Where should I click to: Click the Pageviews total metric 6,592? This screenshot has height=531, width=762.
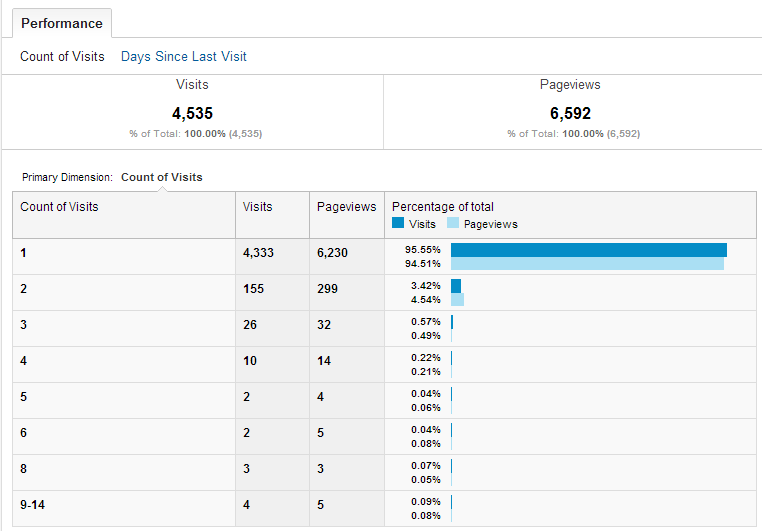tap(570, 114)
